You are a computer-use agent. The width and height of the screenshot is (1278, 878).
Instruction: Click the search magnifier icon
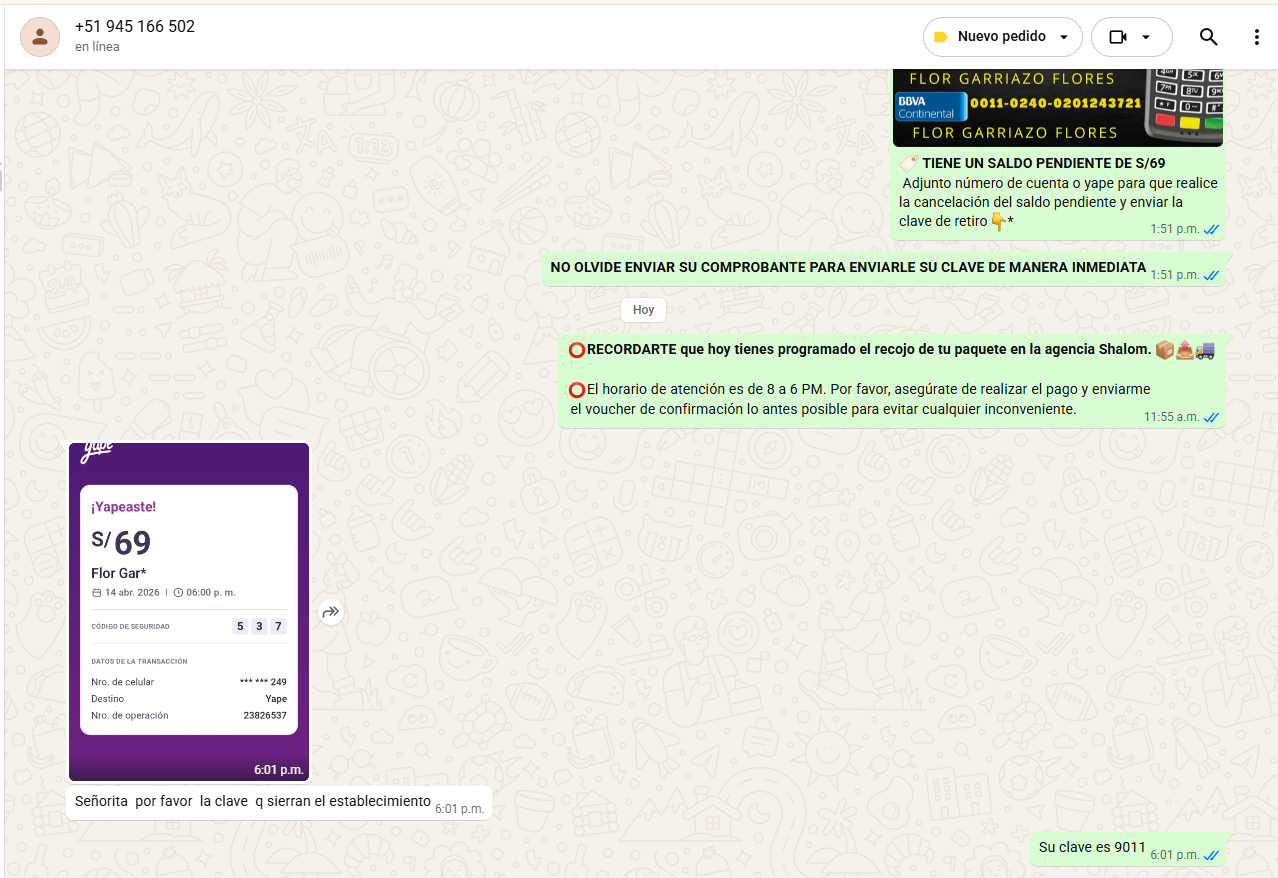point(1208,37)
